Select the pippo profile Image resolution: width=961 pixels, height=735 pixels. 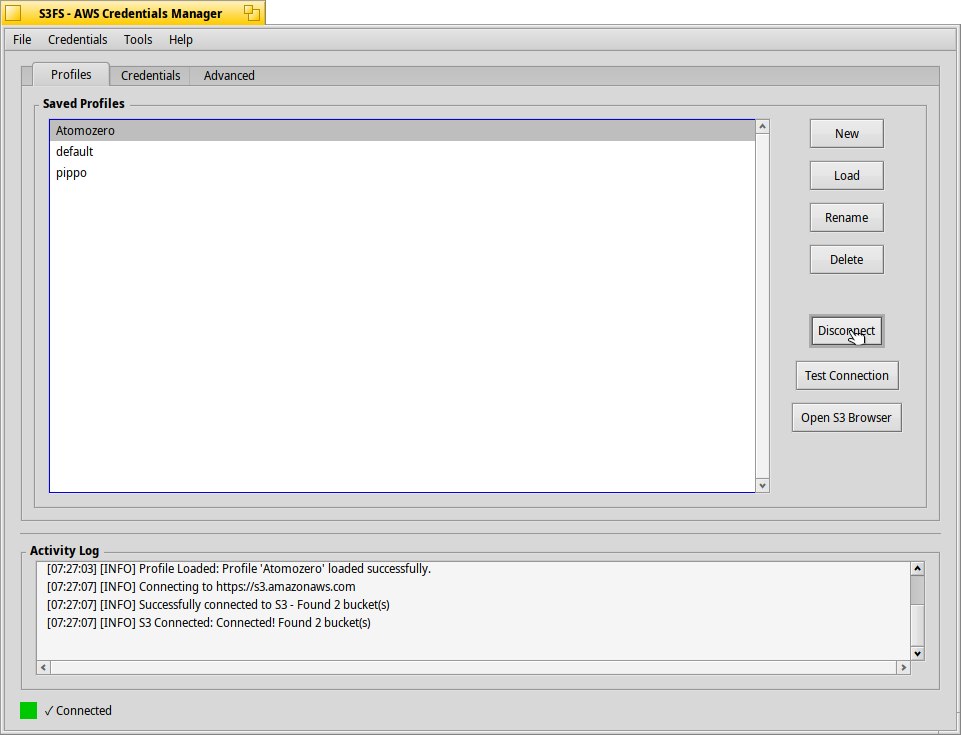71,173
